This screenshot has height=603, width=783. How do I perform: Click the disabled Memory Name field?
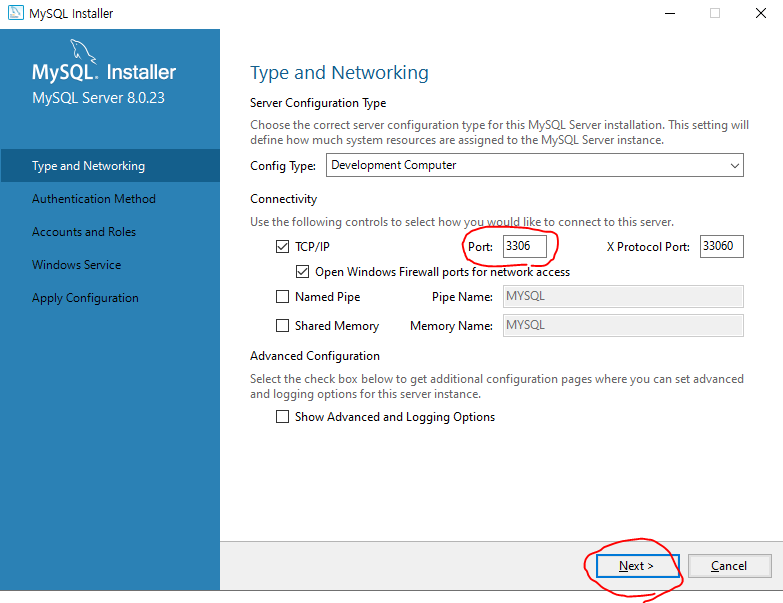623,325
